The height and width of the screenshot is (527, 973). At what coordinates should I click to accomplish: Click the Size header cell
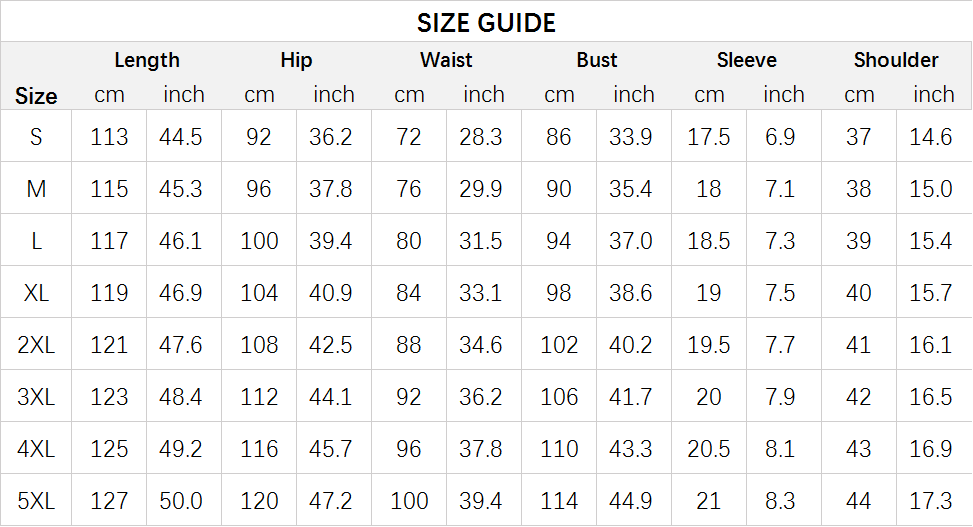click(x=36, y=96)
